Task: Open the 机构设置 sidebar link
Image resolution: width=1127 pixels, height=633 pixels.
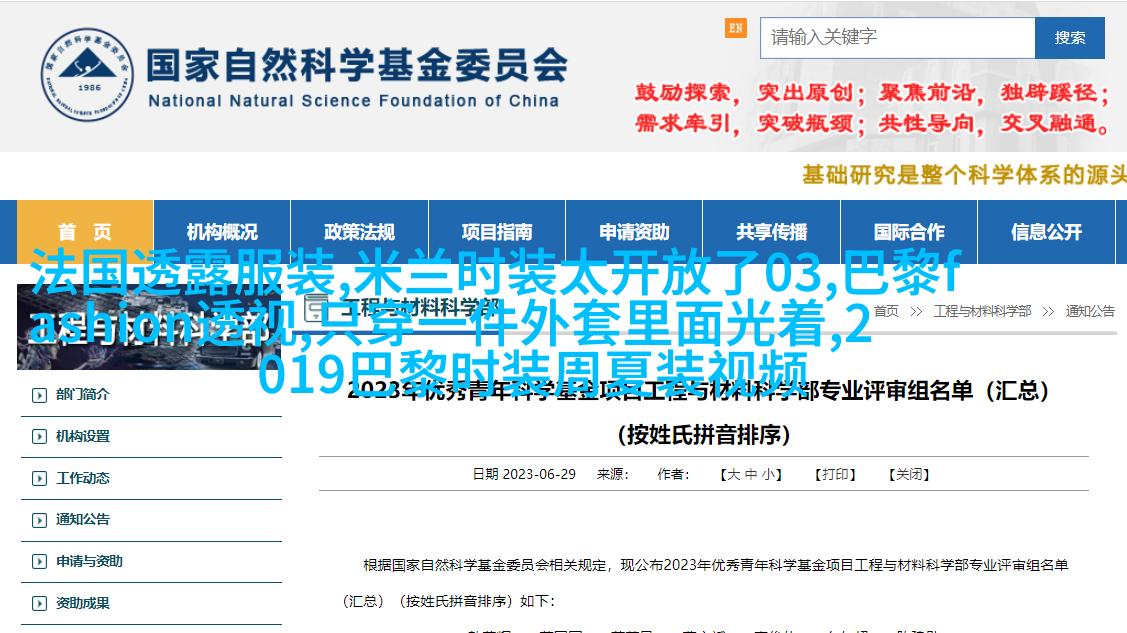Action: (x=83, y=436)
